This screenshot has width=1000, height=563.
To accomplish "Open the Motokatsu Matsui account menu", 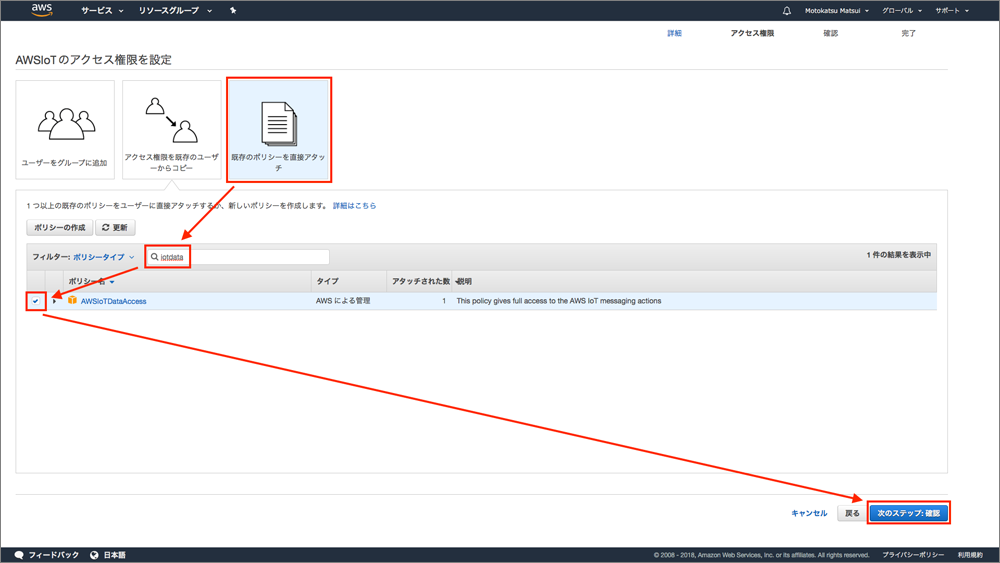I will pos(836,11).
